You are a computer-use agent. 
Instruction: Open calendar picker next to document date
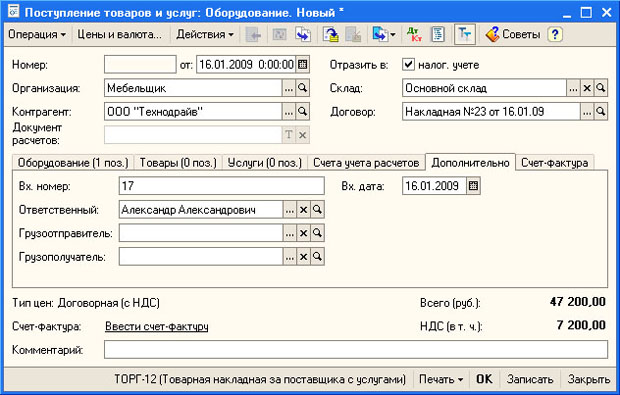[302, 64]
